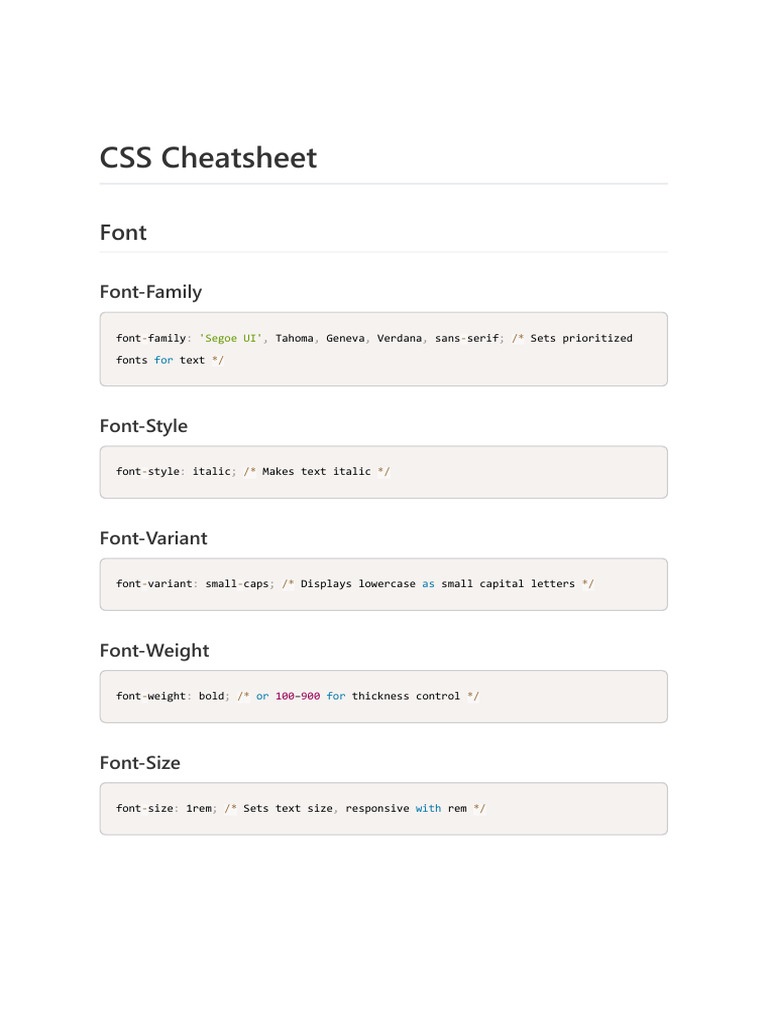Click the Font-Size subheading
The width and height of the screenshot is (768, 1024).
coord(140,763)
